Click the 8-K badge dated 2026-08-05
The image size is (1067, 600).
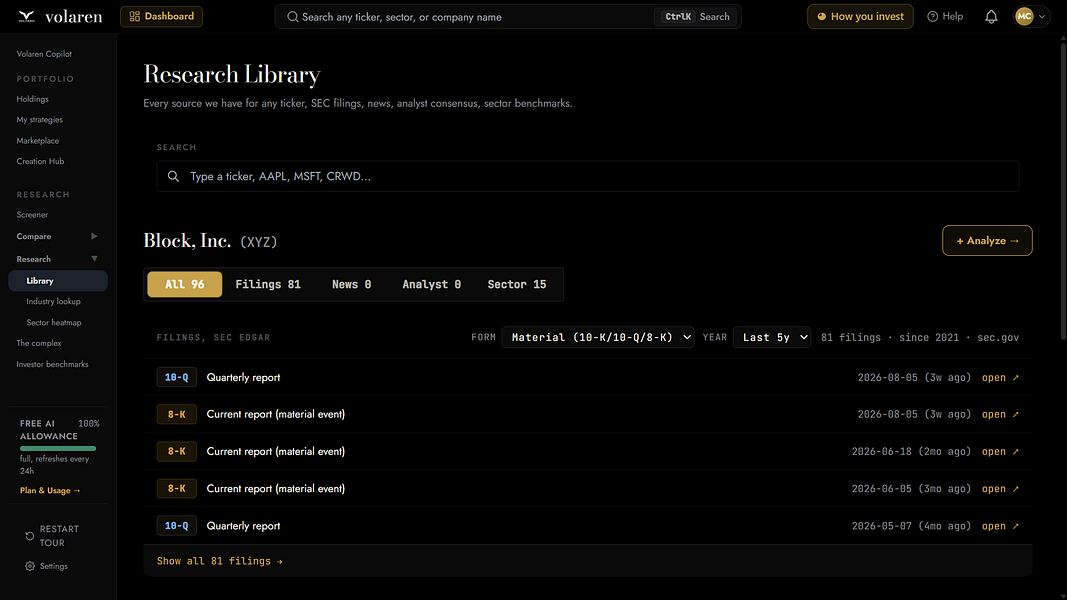coord(176,414)
